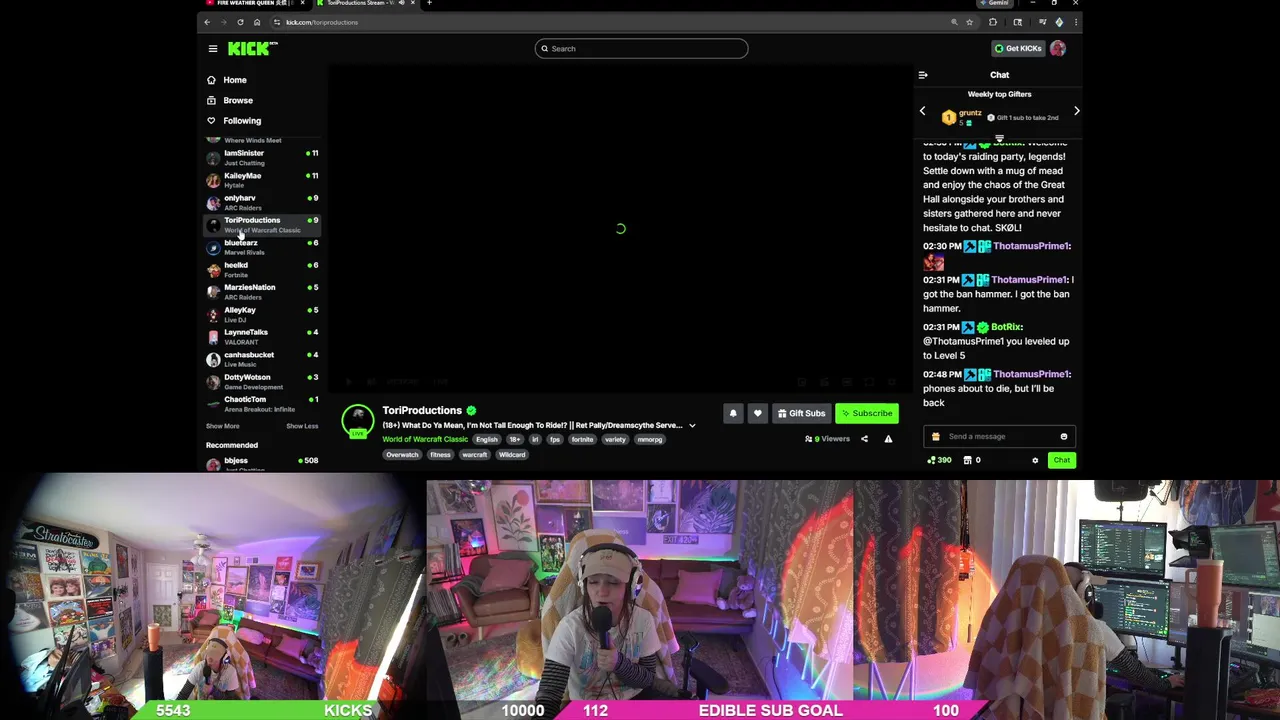1280x720 pixels.
Task: Open recommended channel bbjess
Action: pyautogui.click(x=262, y=464)
